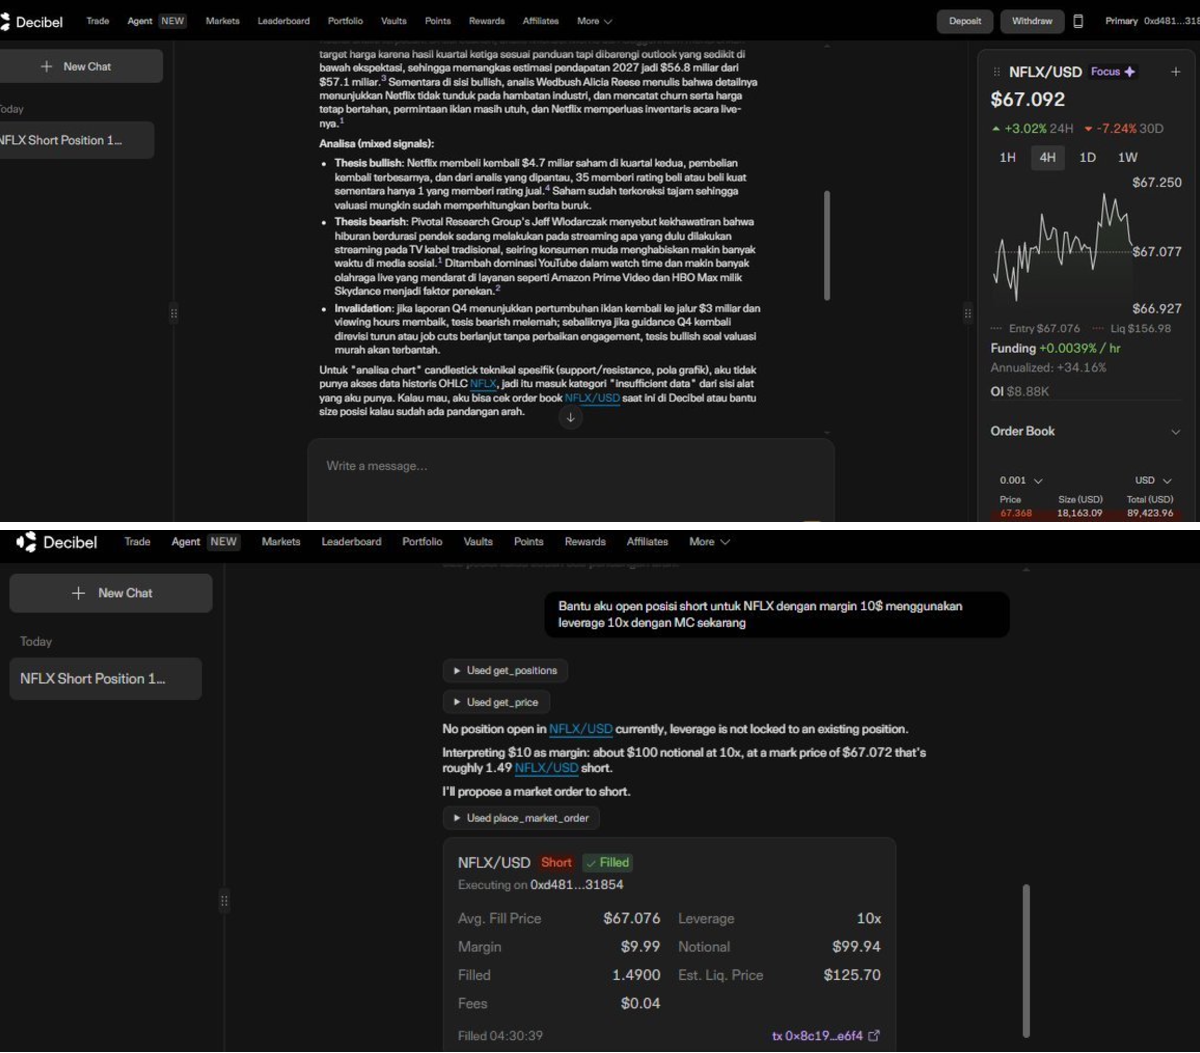Click the chat scrollbar in the top screenshot

(827, 245)
